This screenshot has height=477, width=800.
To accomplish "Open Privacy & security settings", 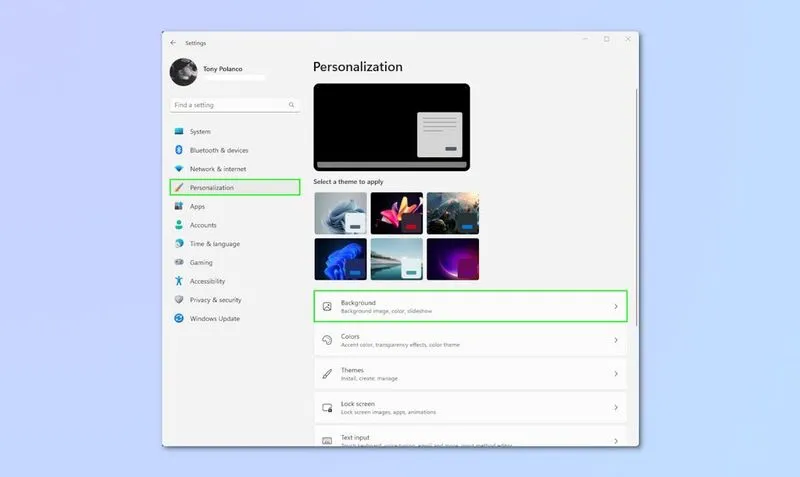I will pyautogui.click(x=235, y=299).
